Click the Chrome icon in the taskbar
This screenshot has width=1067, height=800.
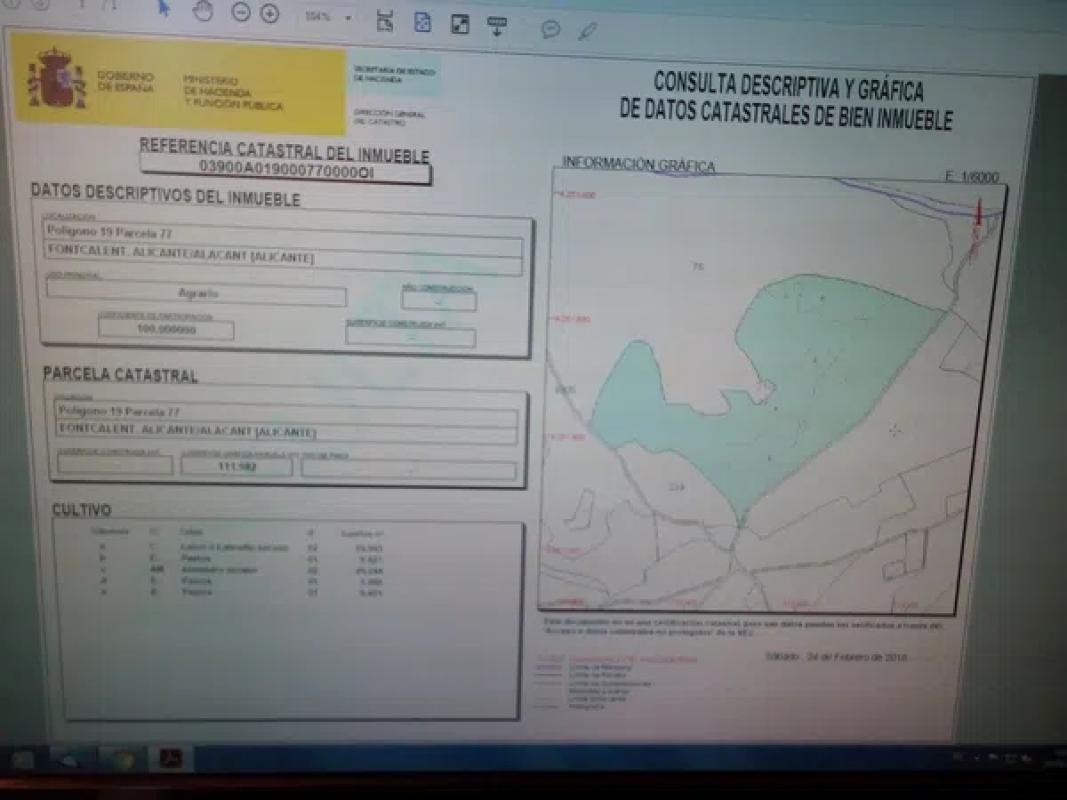point(122,760)
